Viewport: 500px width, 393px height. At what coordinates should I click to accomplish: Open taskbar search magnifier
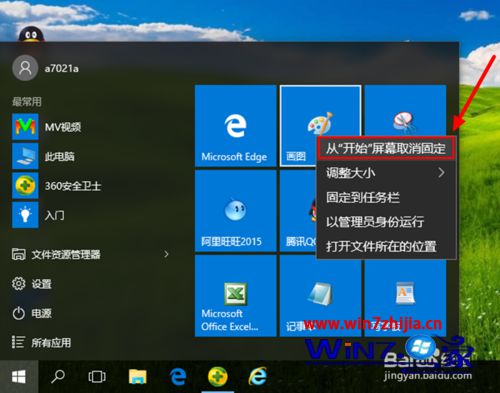click(58, 377)
